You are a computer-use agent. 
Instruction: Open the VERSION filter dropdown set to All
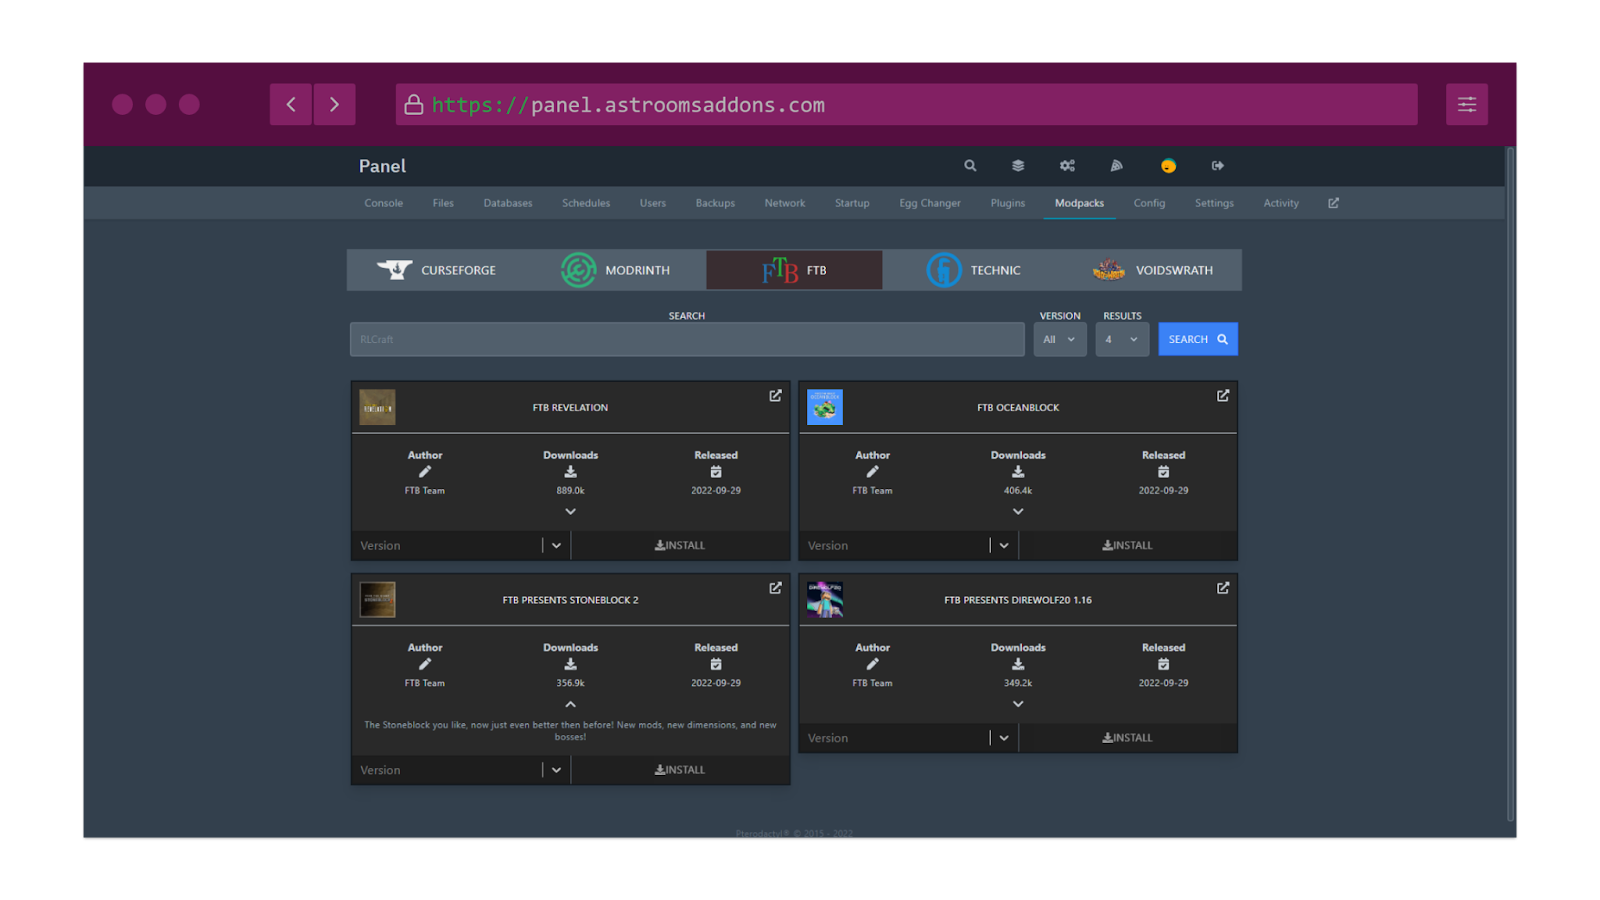(x=1060, y=339)
